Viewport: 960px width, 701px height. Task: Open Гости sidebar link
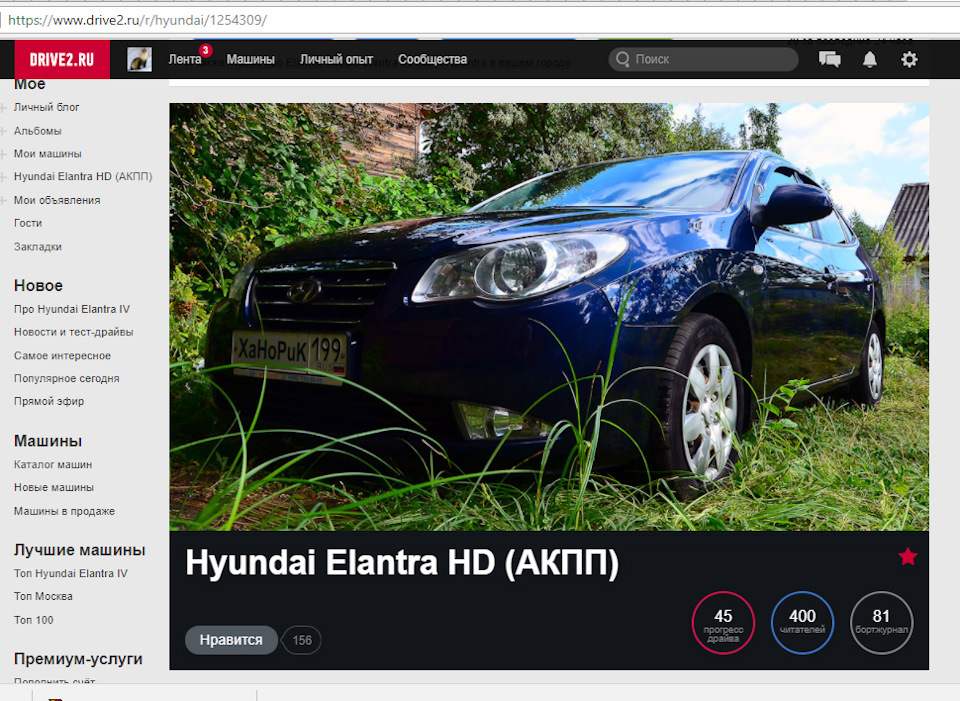(x=28, y=223)
